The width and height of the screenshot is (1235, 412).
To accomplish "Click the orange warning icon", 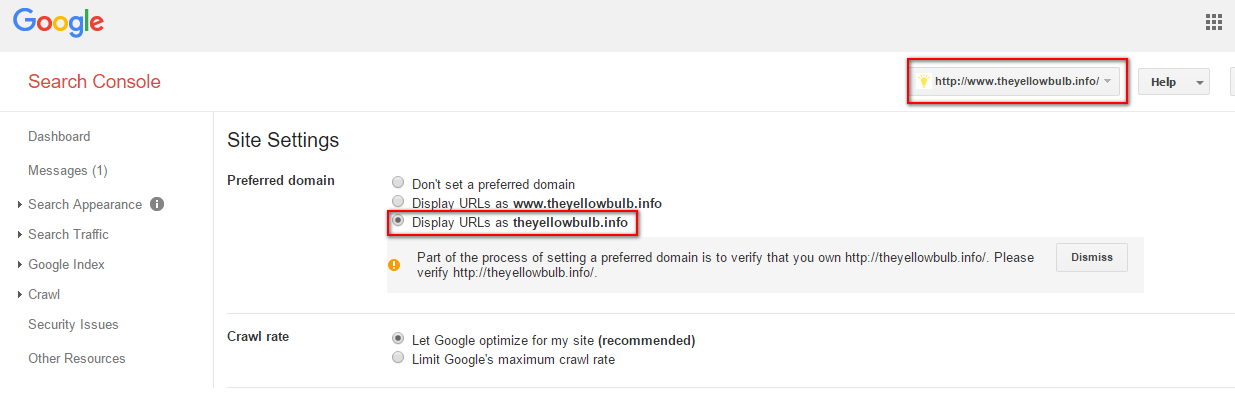I will (x=394, y=265).
